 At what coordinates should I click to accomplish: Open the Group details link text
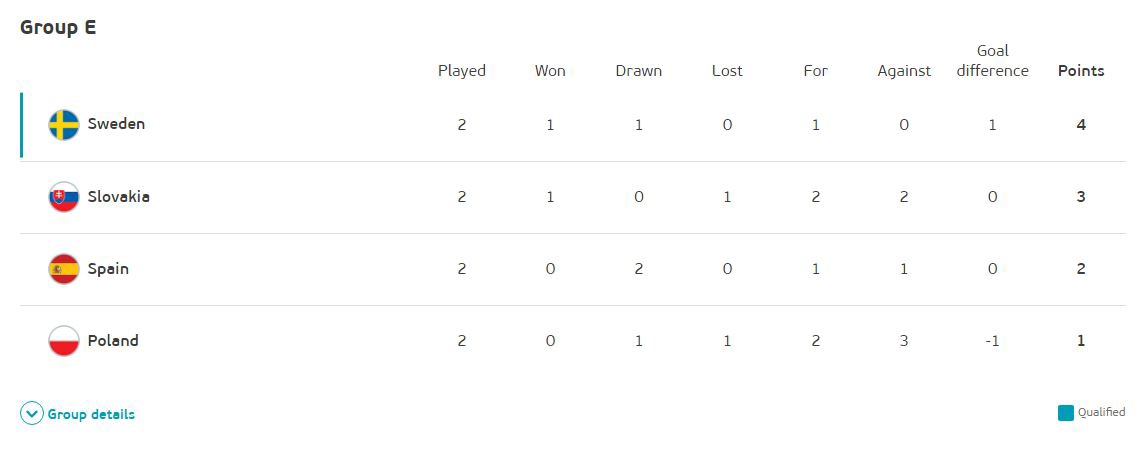click(x=91, y=414)
